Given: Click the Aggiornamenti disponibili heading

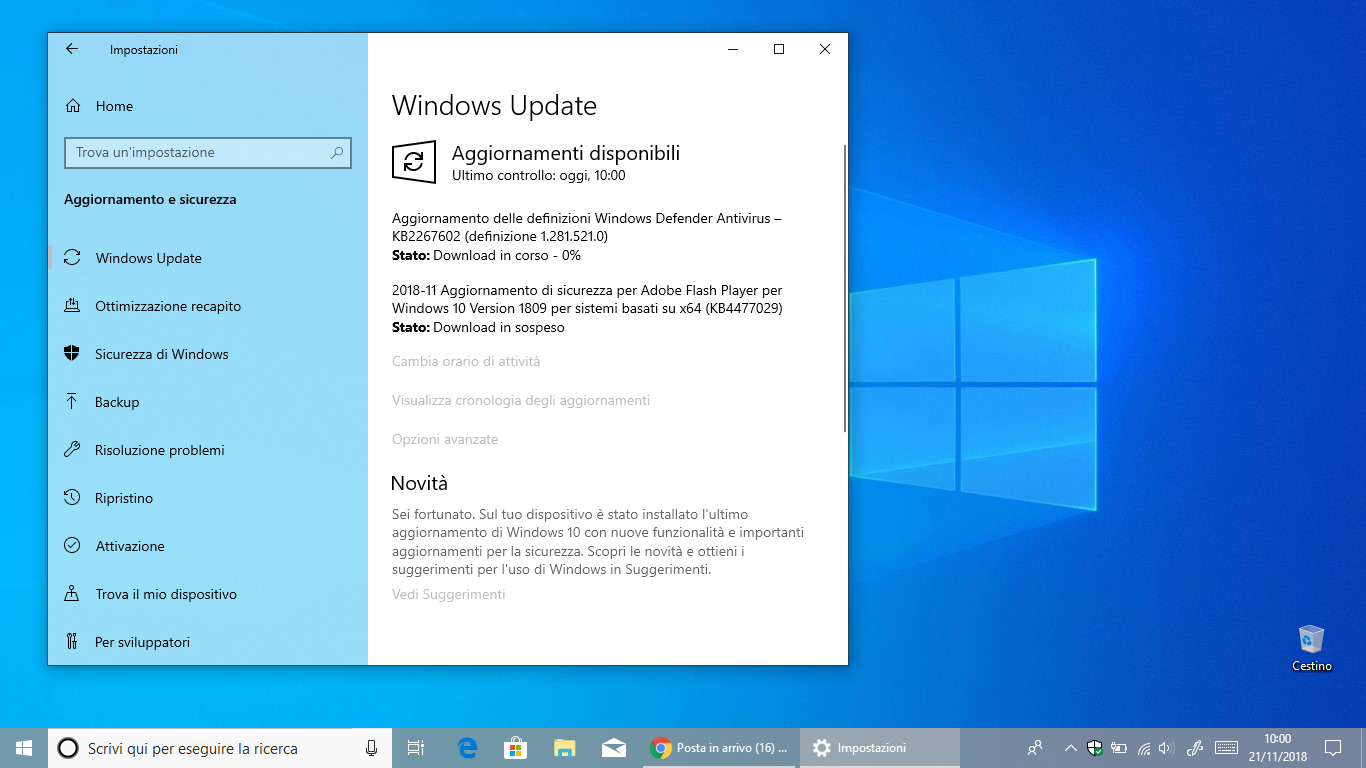Looking at the screenshot, I should tap(566, 153).
